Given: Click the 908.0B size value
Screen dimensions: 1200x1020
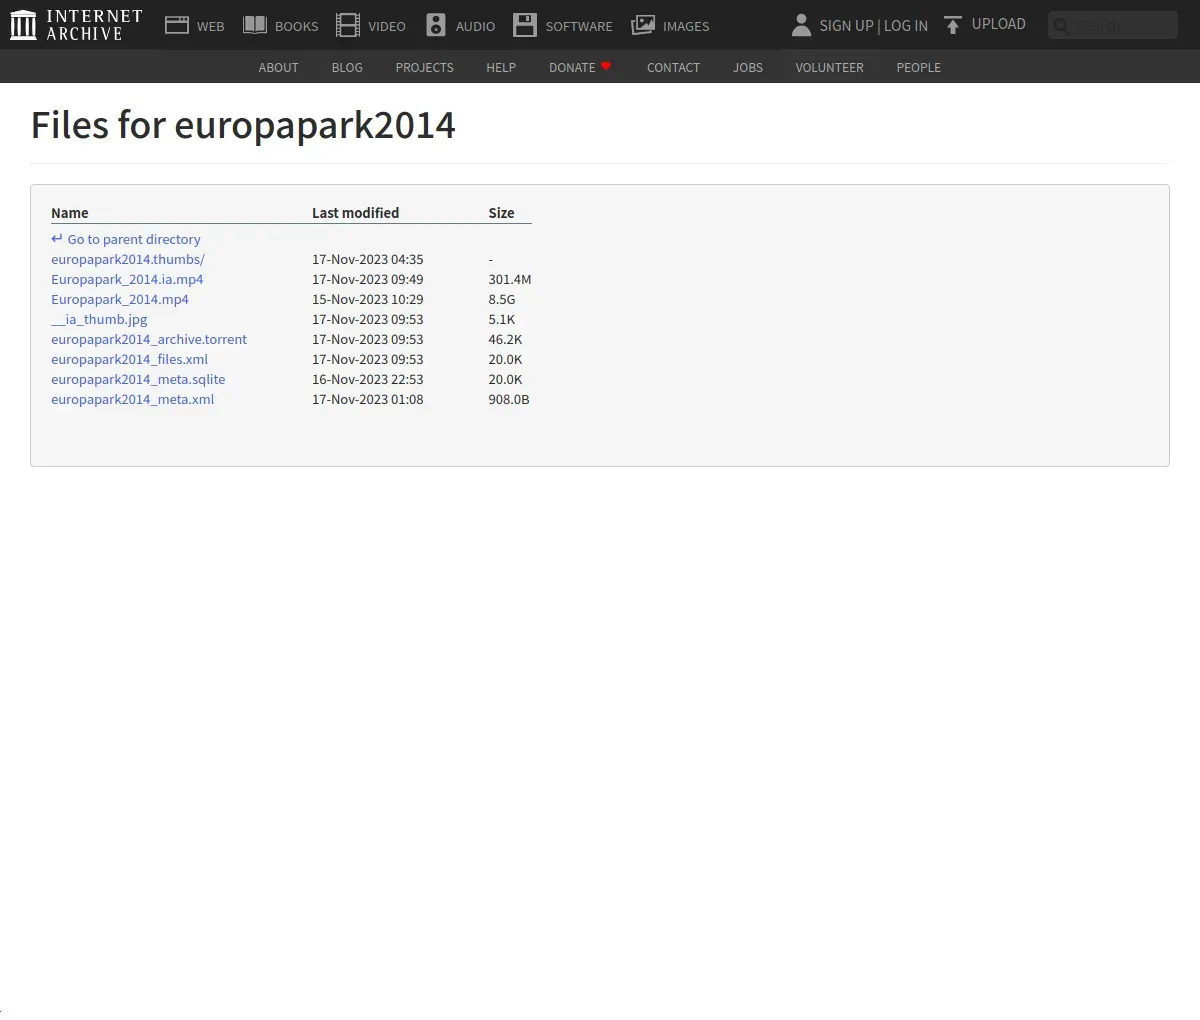Looking at the screenshot, I should click(x=509, y=399).
